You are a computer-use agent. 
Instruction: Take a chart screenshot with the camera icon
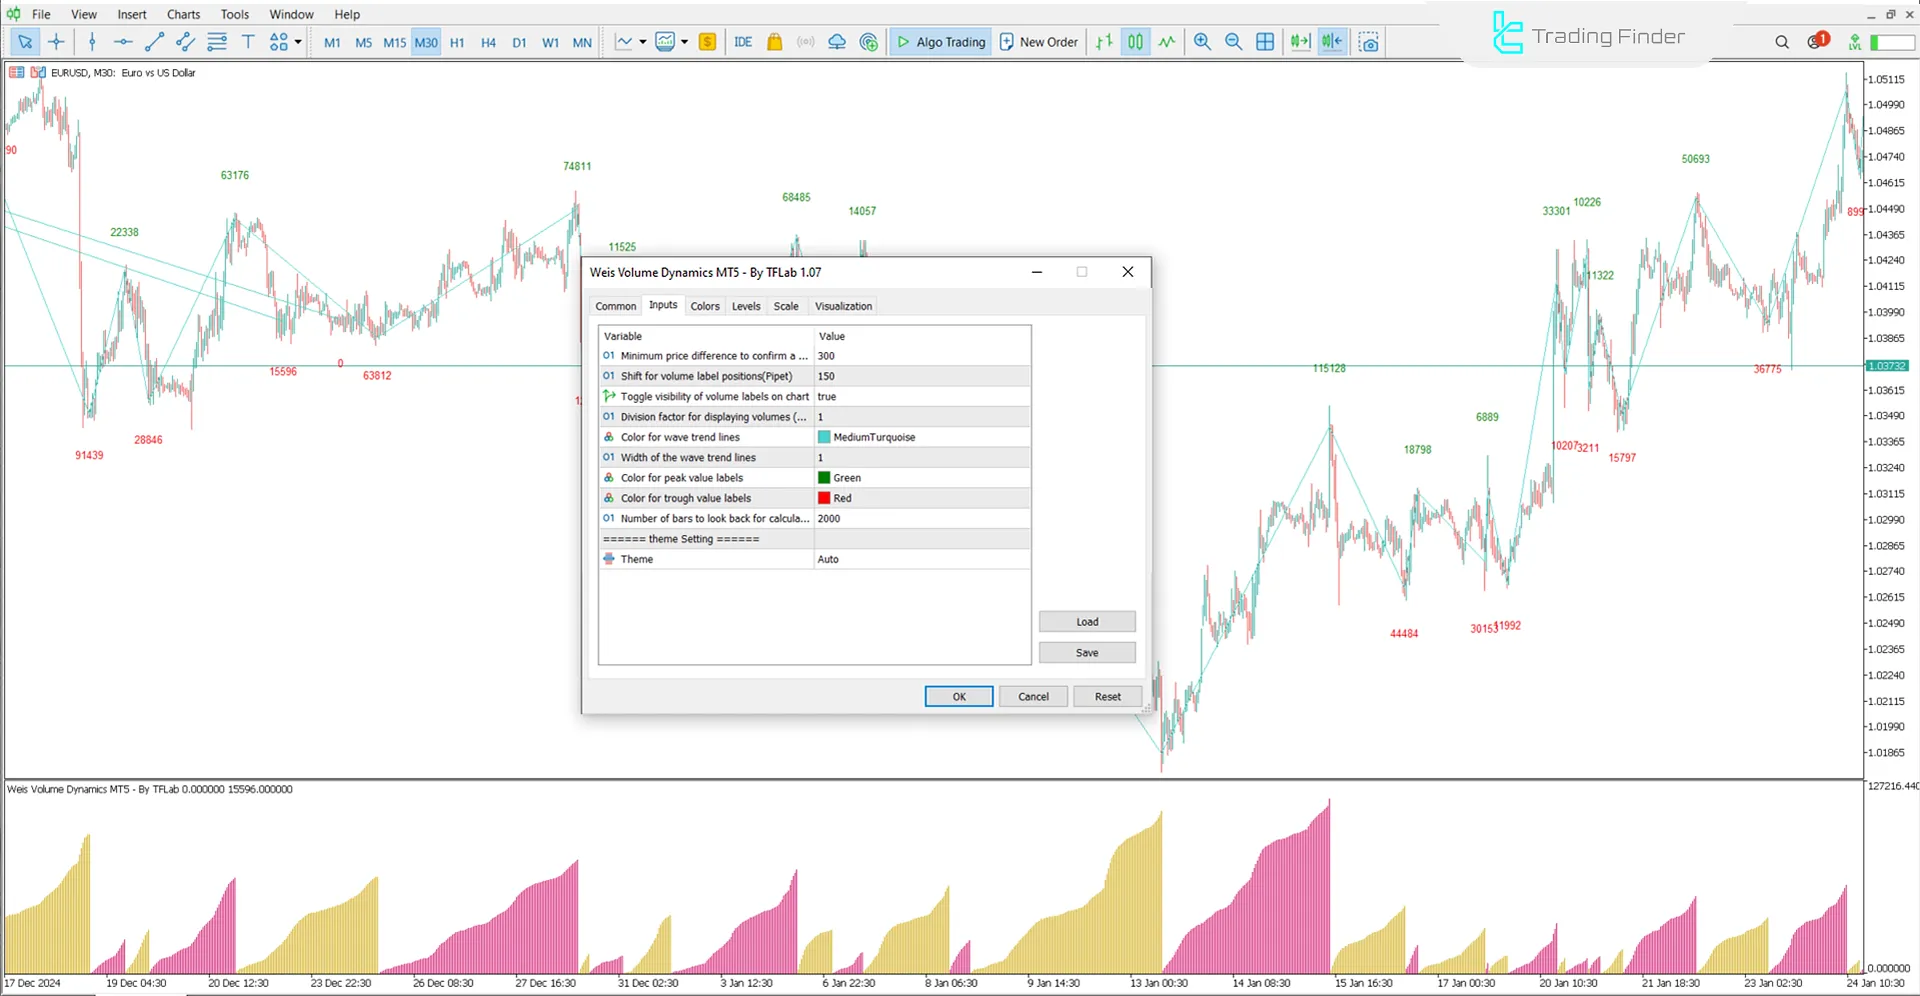(x=1369, y=42)
